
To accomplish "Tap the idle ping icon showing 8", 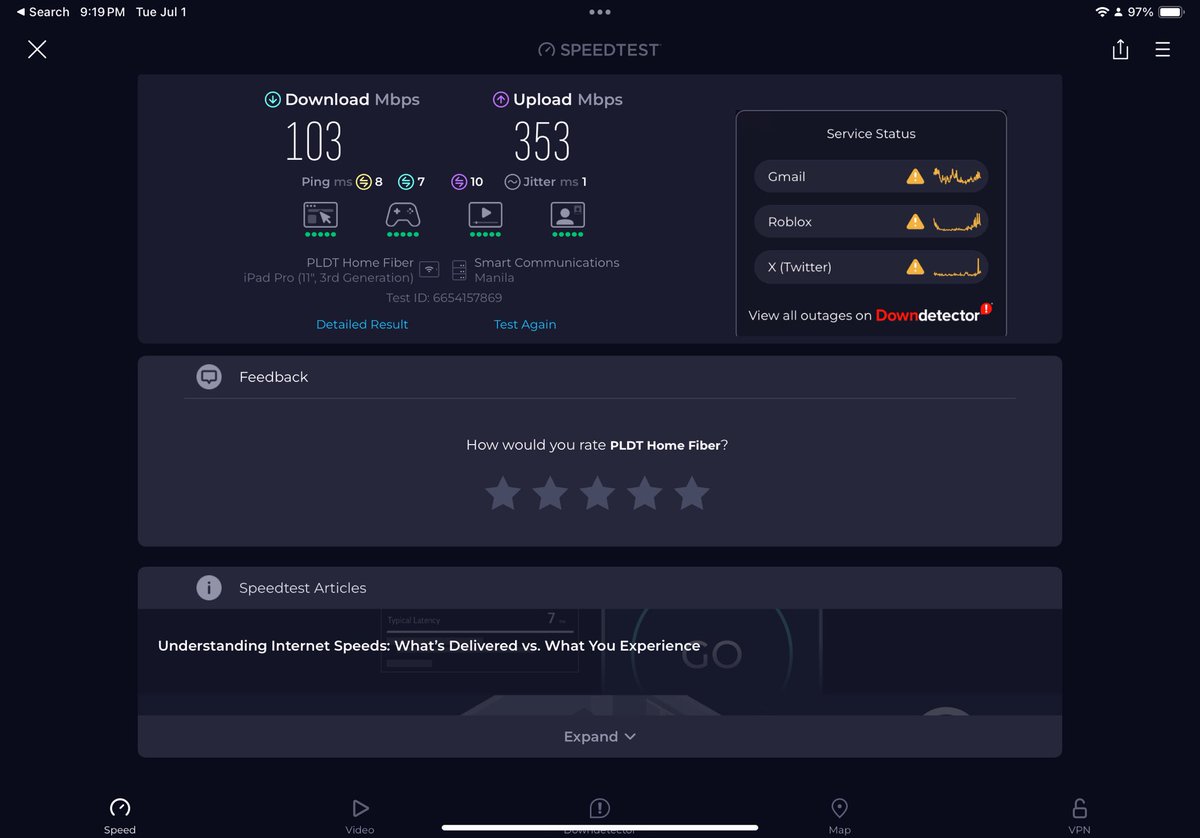I will [x=364, y=182].
